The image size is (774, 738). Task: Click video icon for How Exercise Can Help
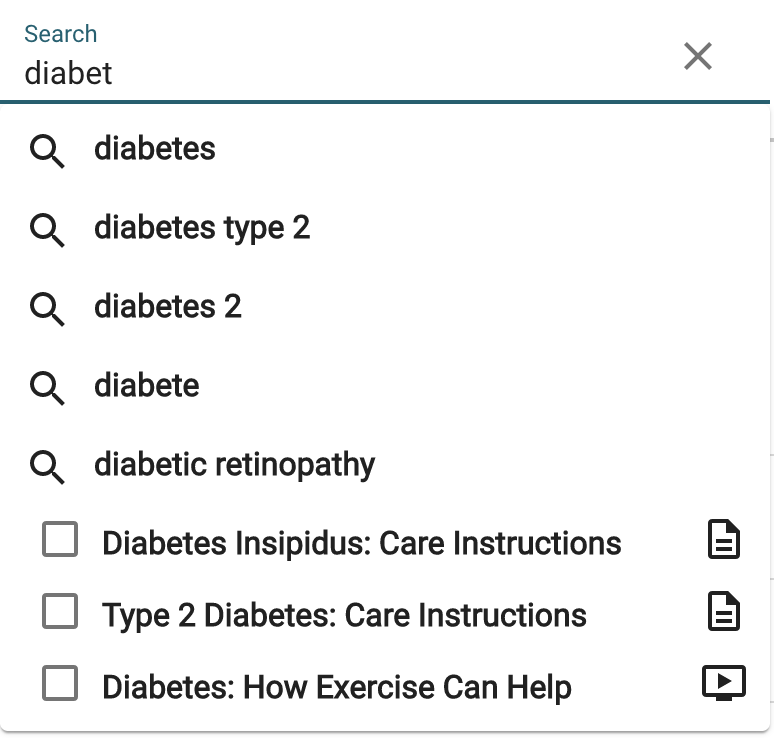click(724, 683)
